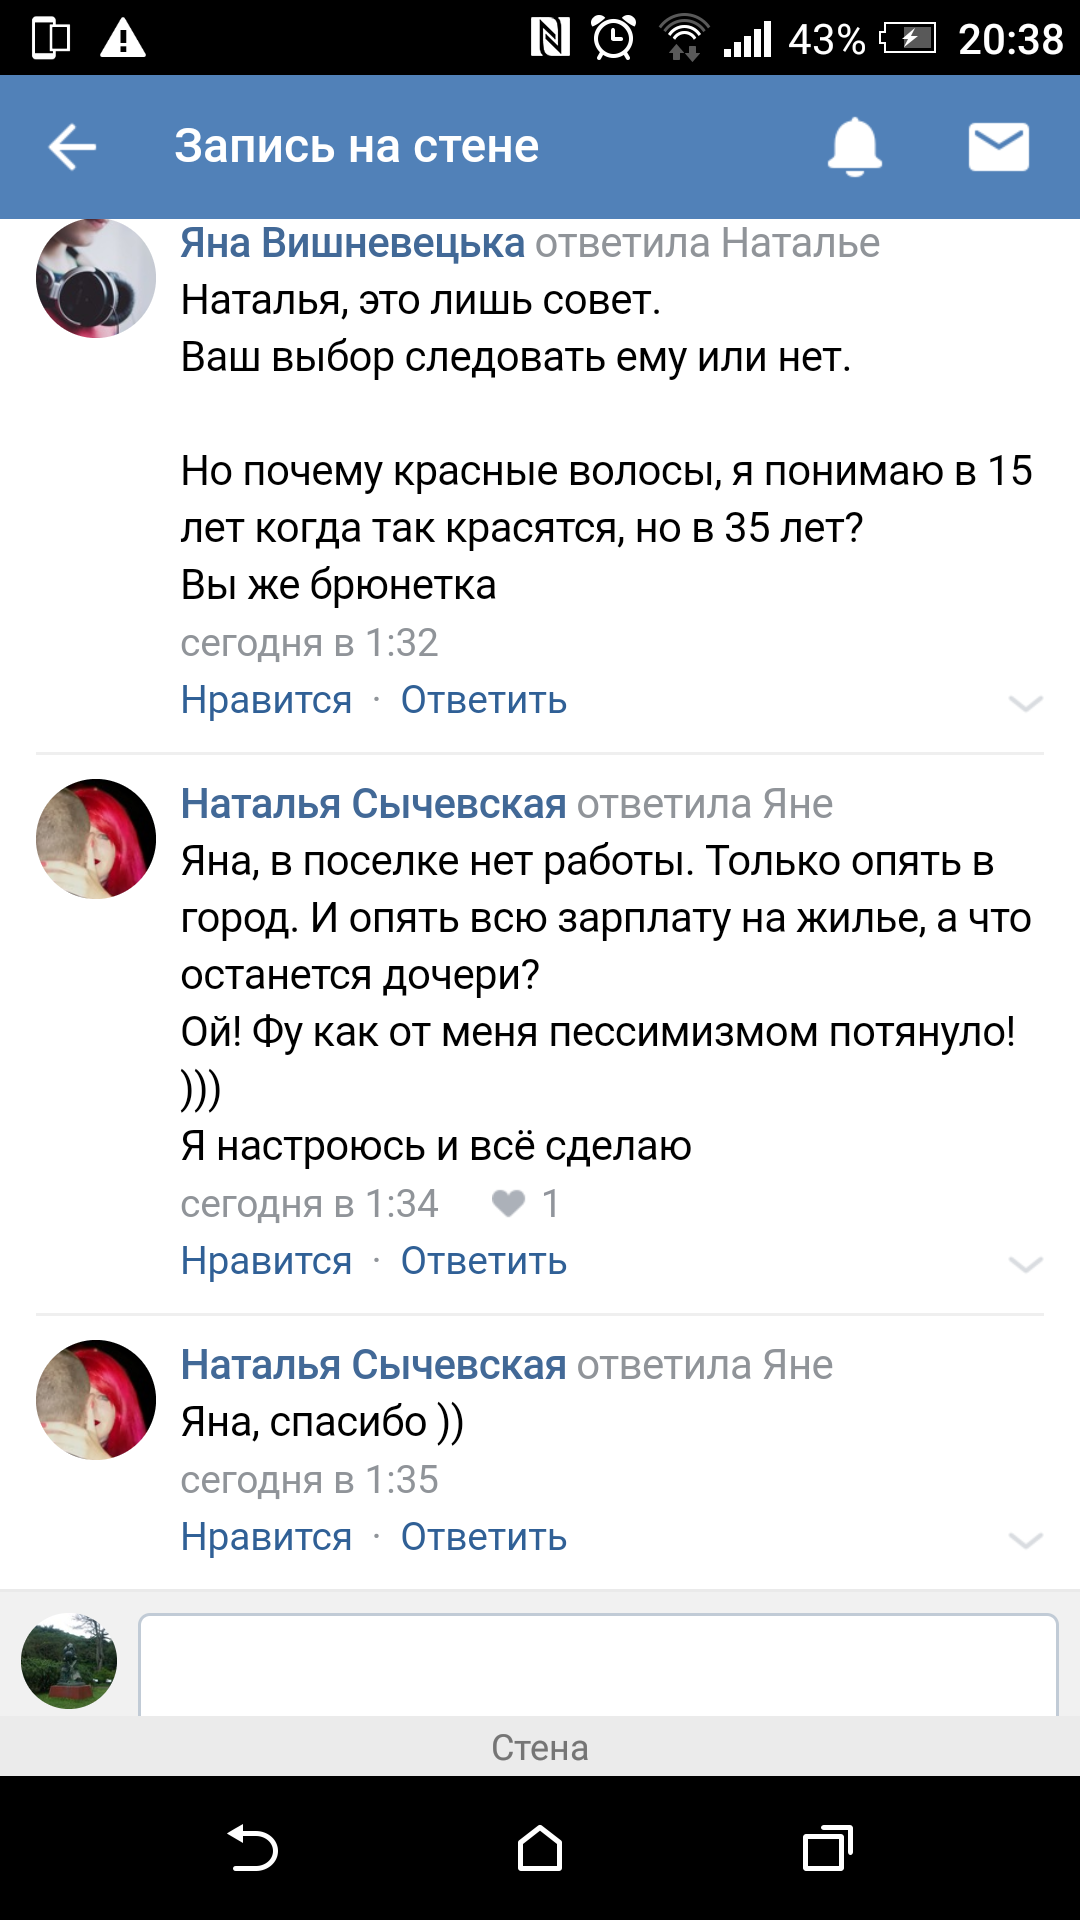The width and height of the screenshot is (1080, 1920).
Task: Expand options chevron for 1:32 comment
Action: [x=1025, y=703]
